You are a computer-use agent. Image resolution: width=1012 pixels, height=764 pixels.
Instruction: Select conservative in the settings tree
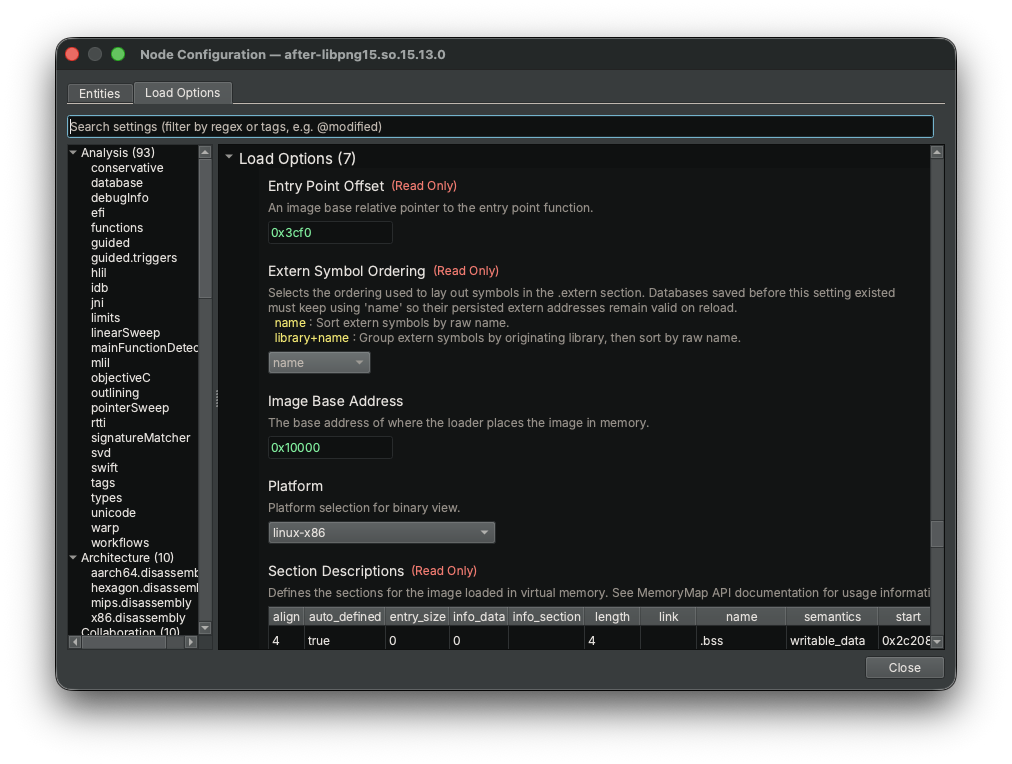[x=127, y=168]
